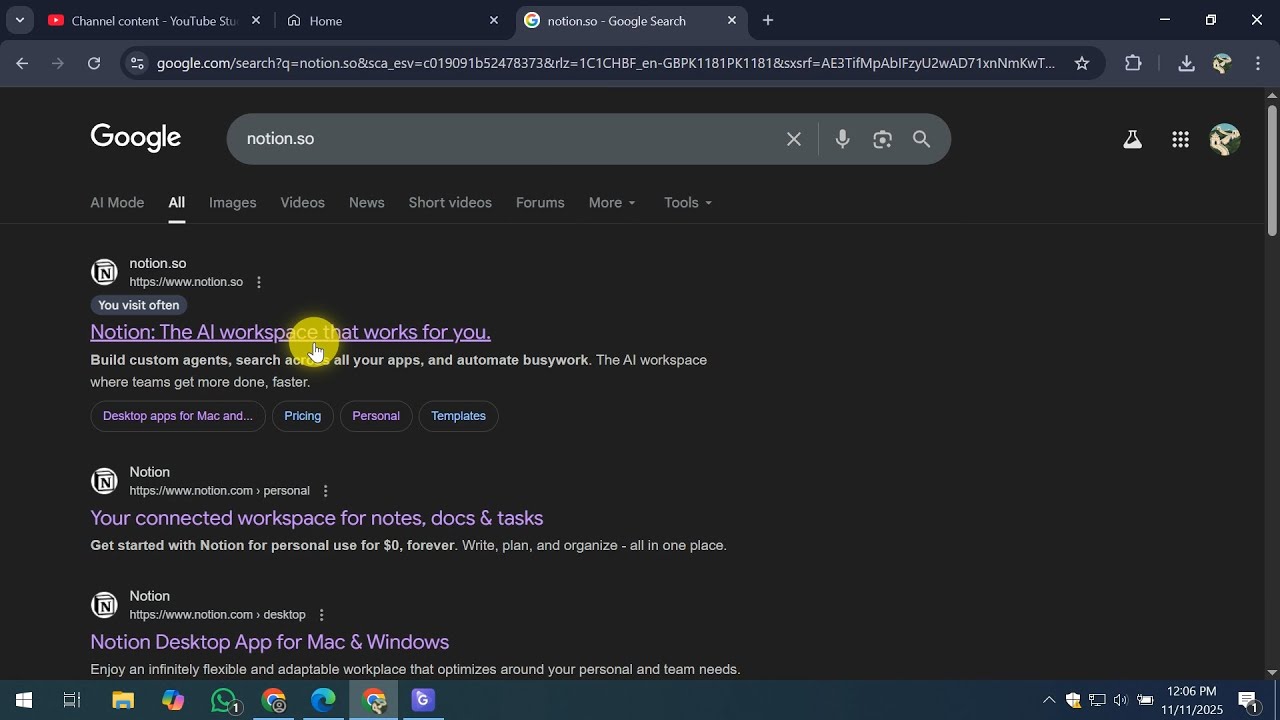The height and width of the screenshot is (720, 1280).
Task: Open Microsoft Edge from the taskbar
Action: 323,700
